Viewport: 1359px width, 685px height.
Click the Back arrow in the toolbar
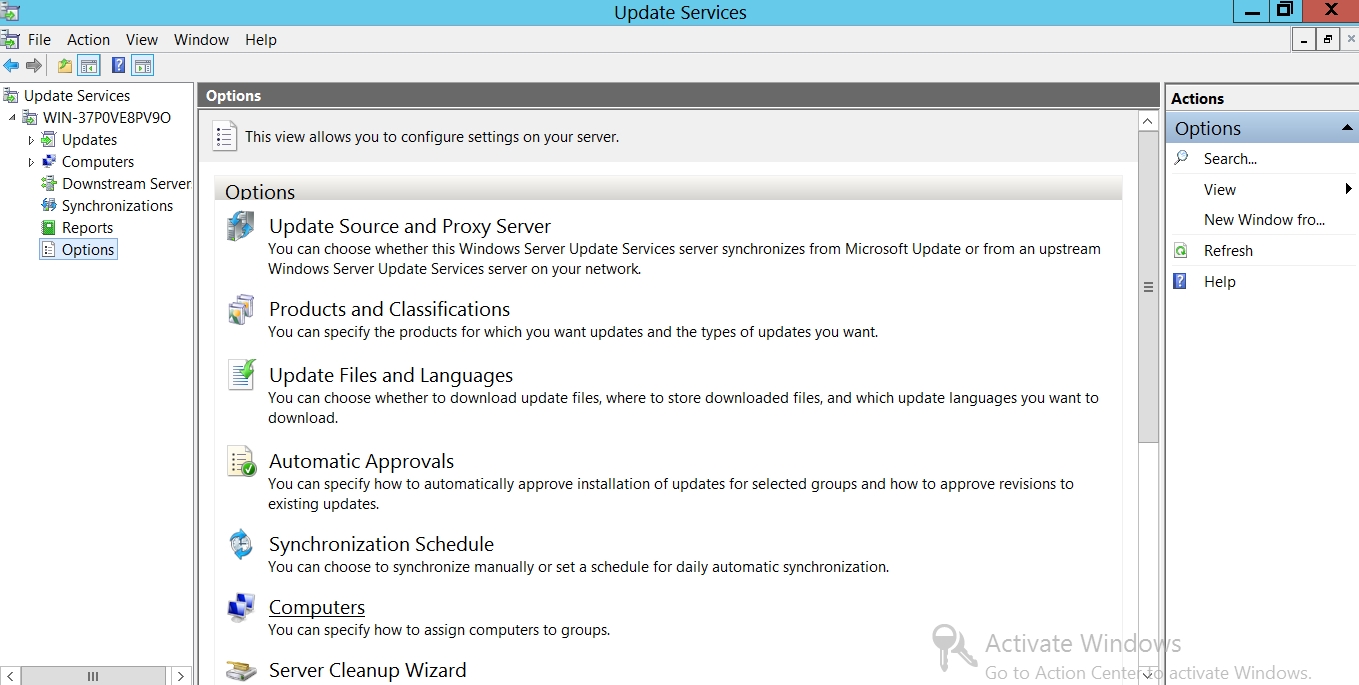(x=11, y=66)
